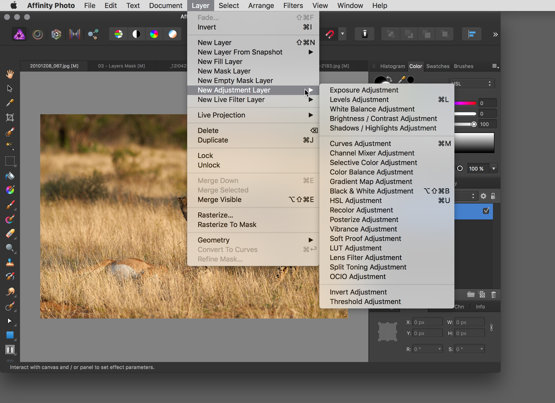Open the Liquify persona icon
The width and height of the screenshot is (555, 403).
(38, 34)
